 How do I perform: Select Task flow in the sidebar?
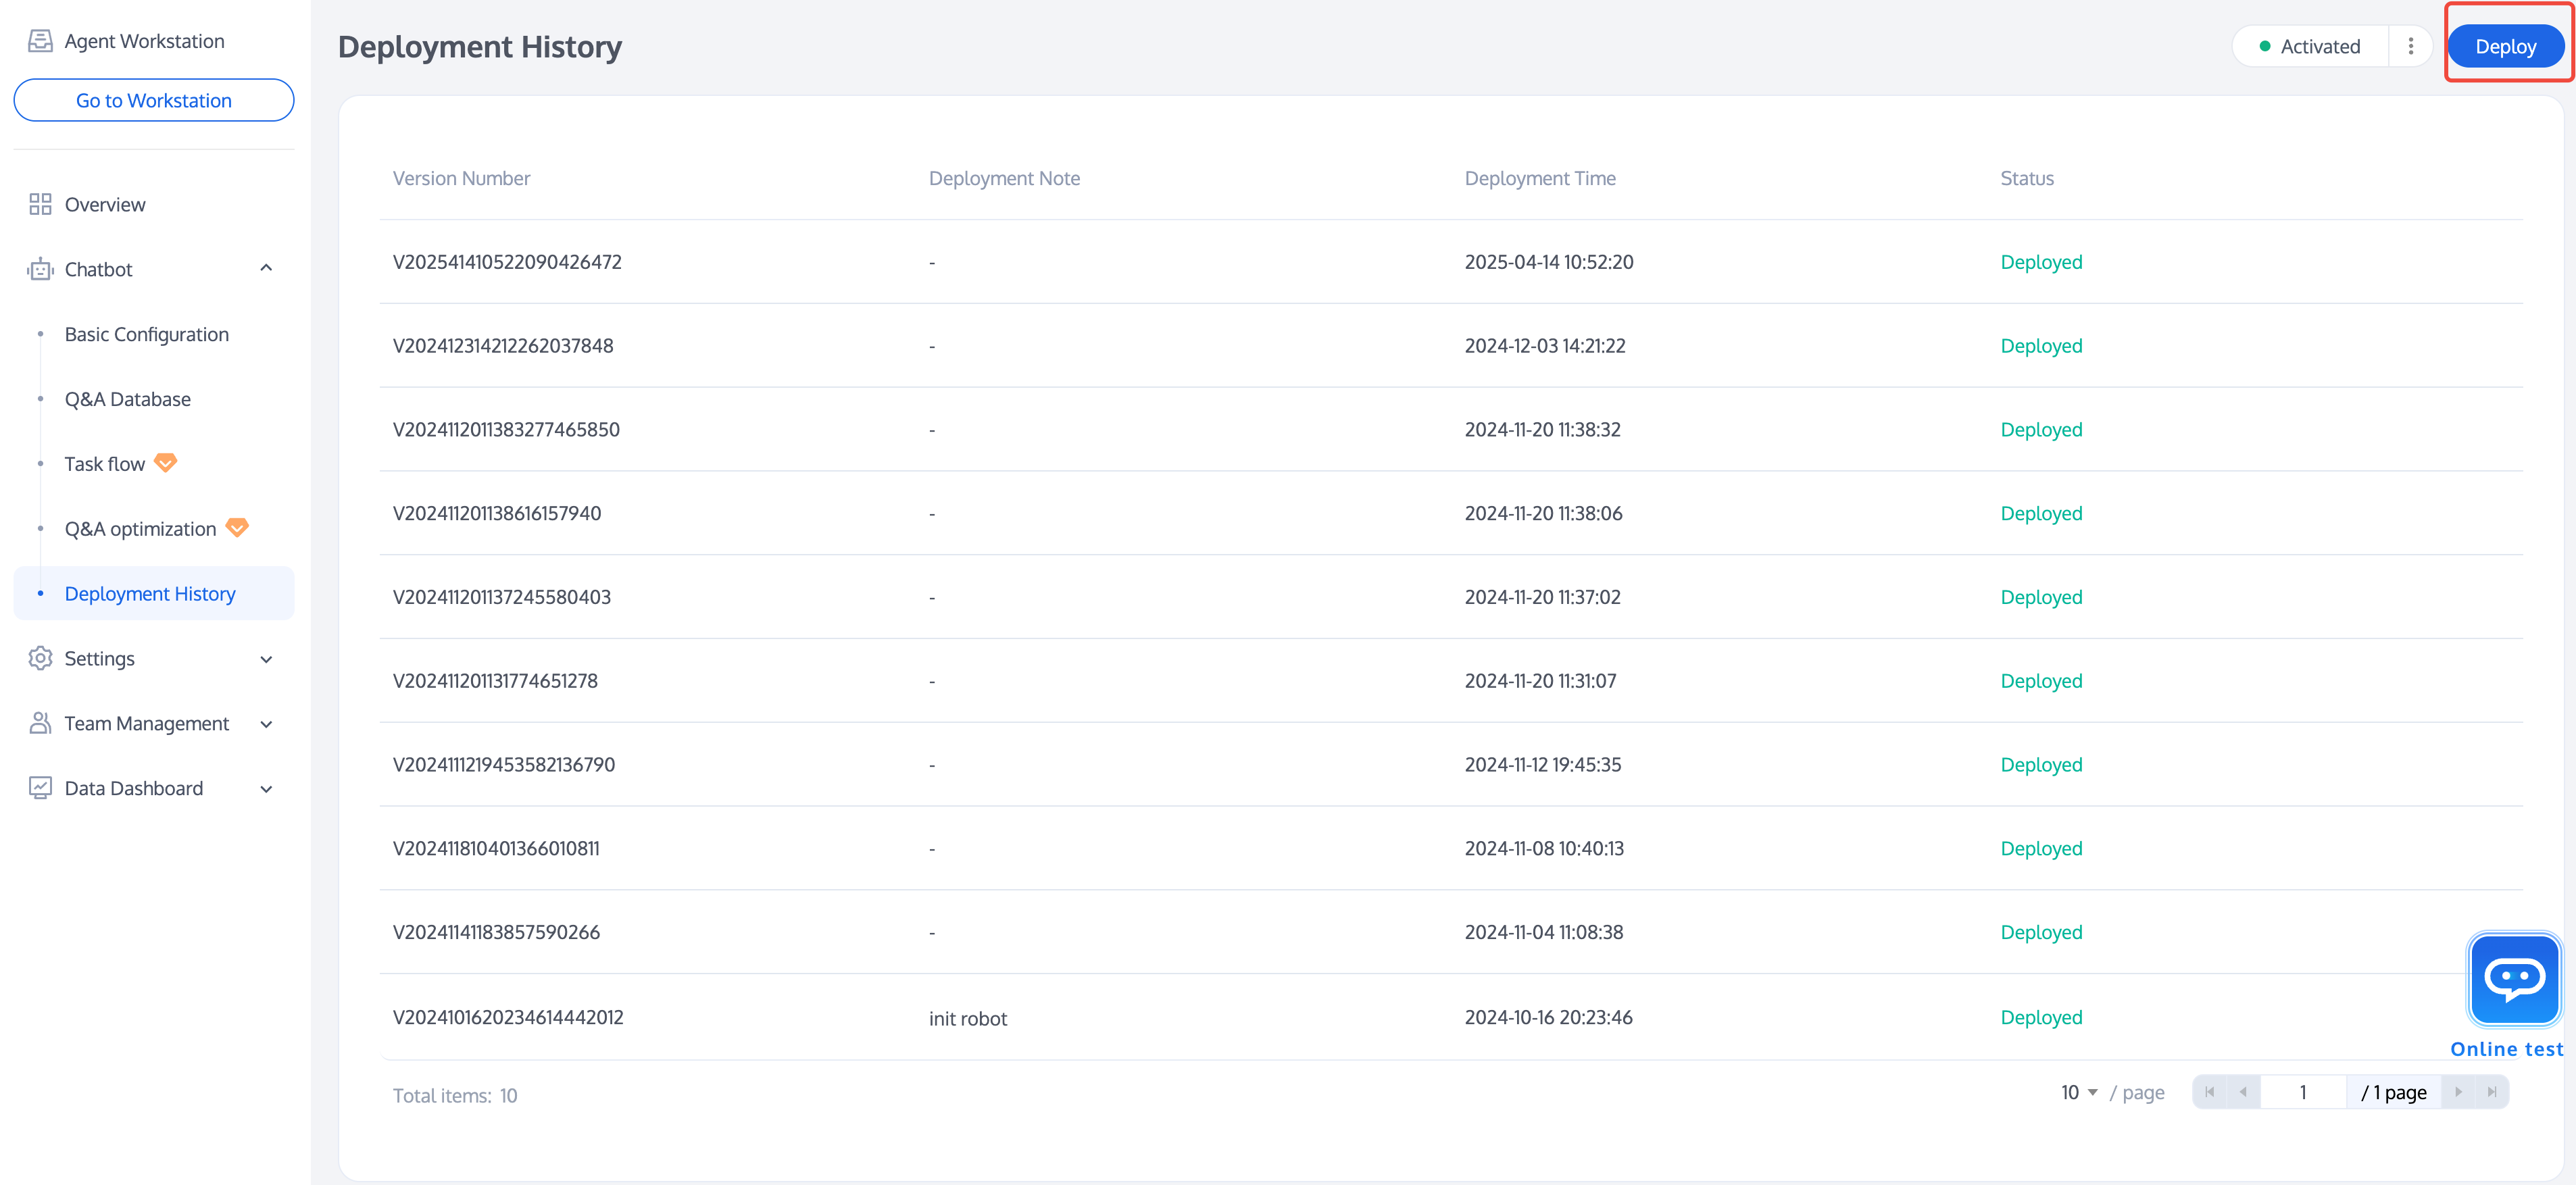pos(105,464)
